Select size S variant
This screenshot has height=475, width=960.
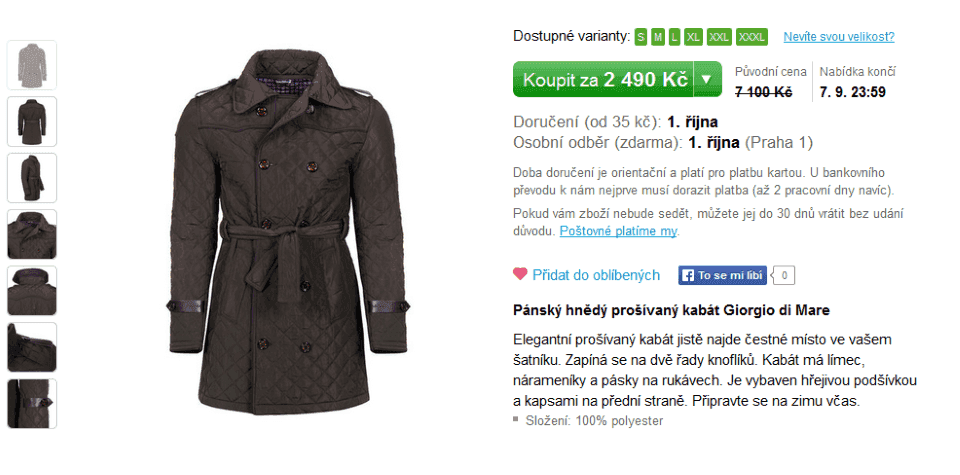click(640, 37)
